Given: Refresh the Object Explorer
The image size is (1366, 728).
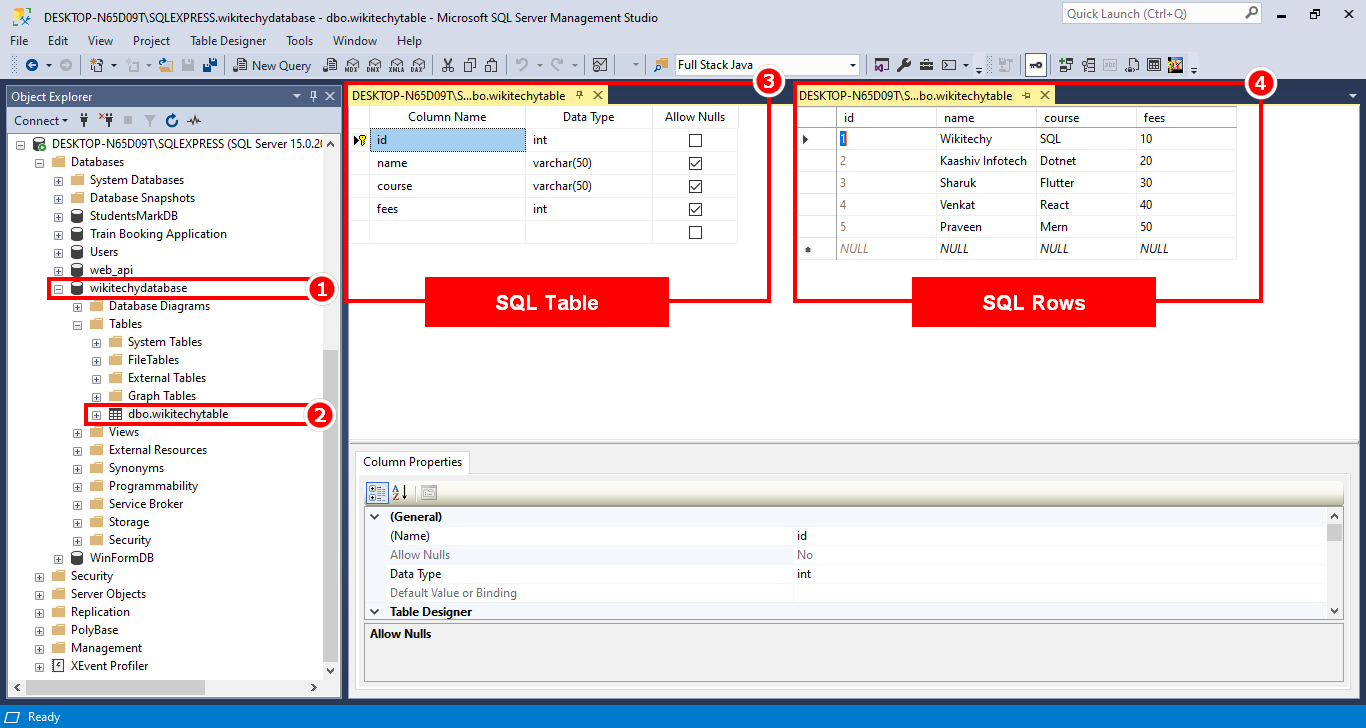Looking at the screenshot, I should (171, 120).
